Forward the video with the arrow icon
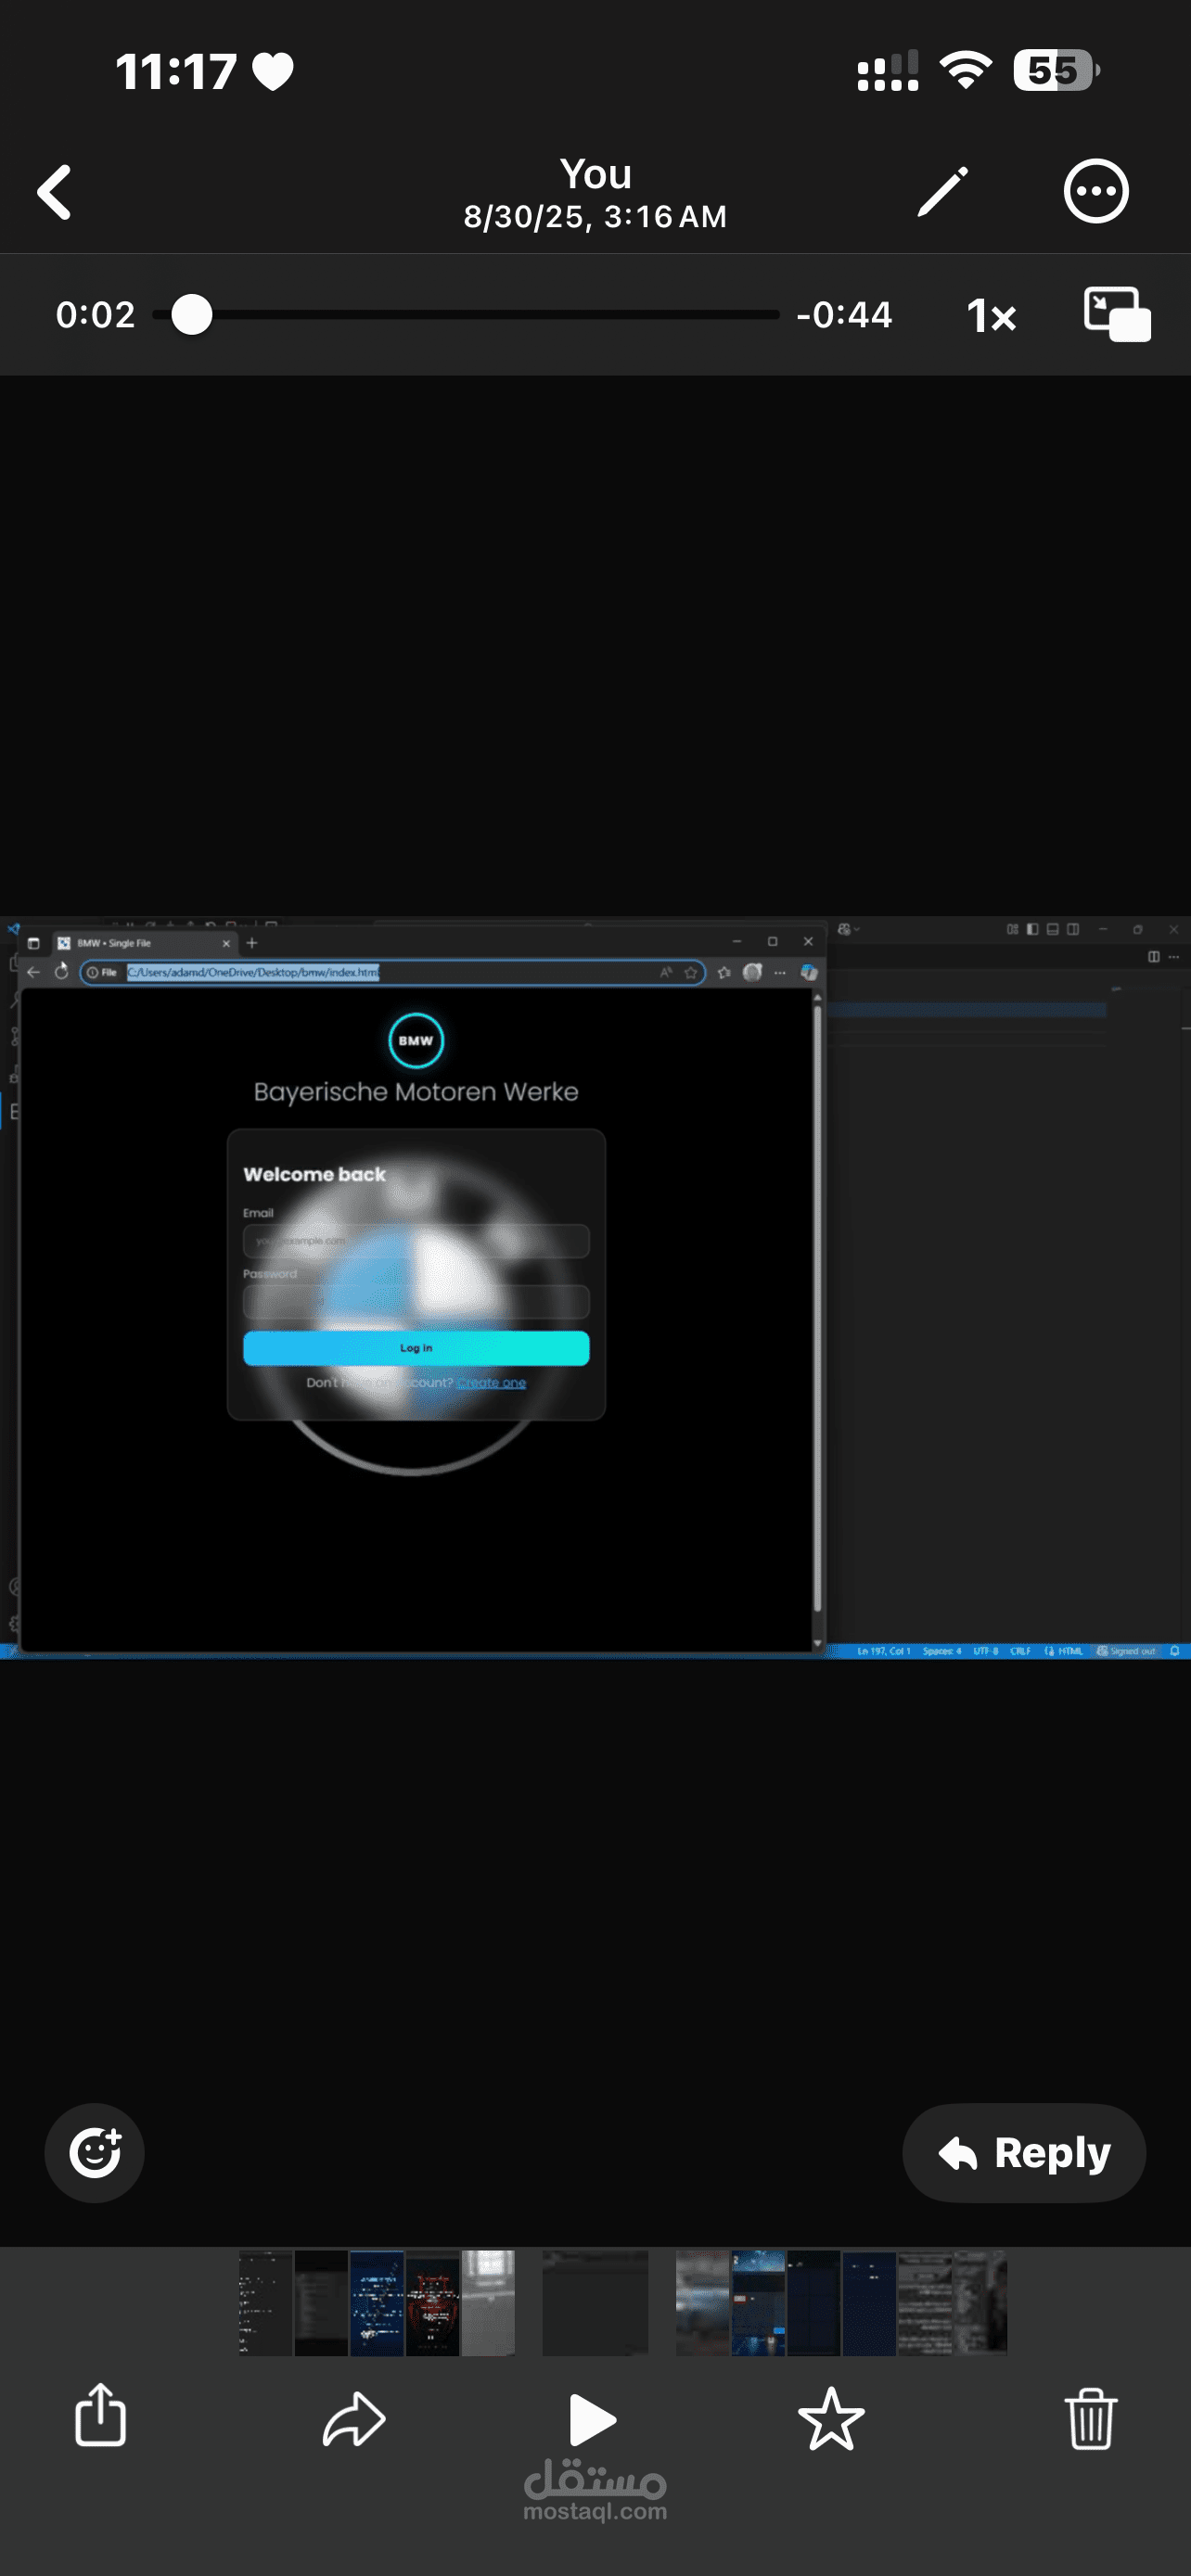The width and height of the screenshot is (1191, 2576). (354, 2420)
